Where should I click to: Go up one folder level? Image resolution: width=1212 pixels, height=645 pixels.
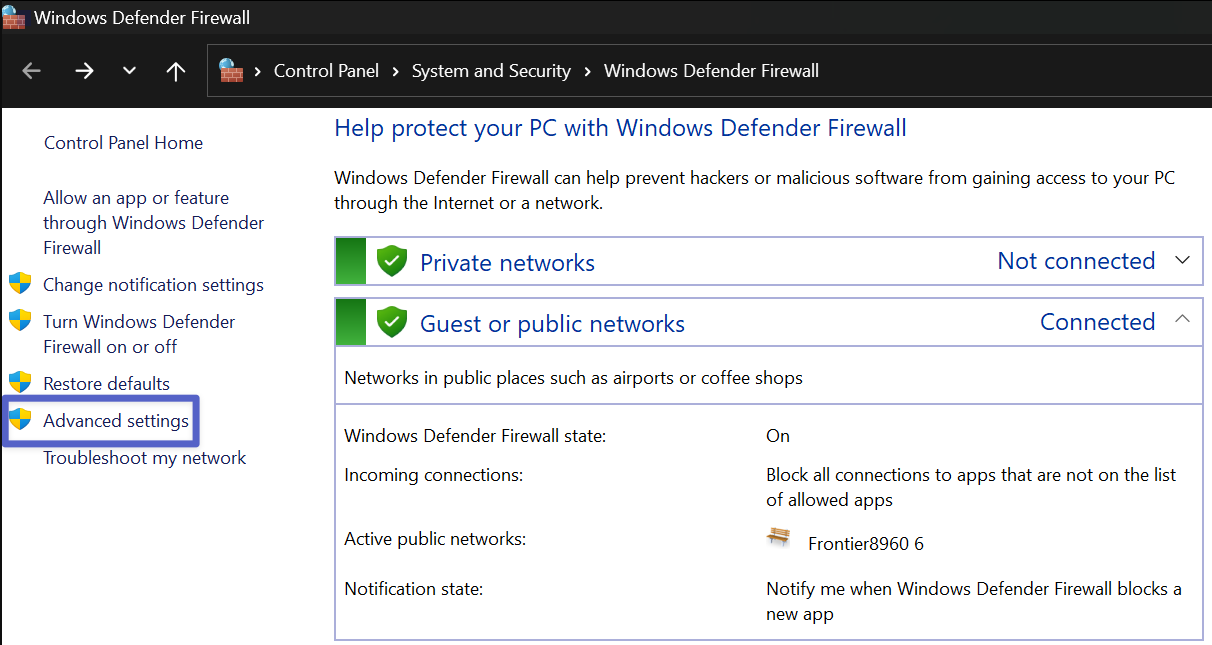(176, 71)
